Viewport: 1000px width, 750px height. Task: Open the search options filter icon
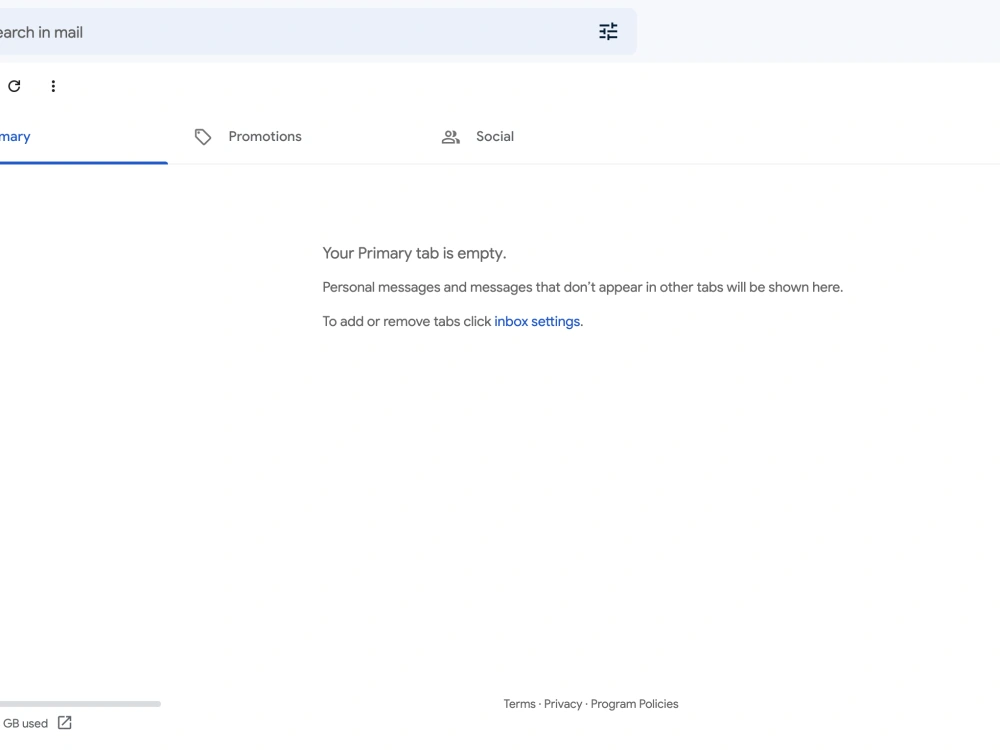coord(608,31)
